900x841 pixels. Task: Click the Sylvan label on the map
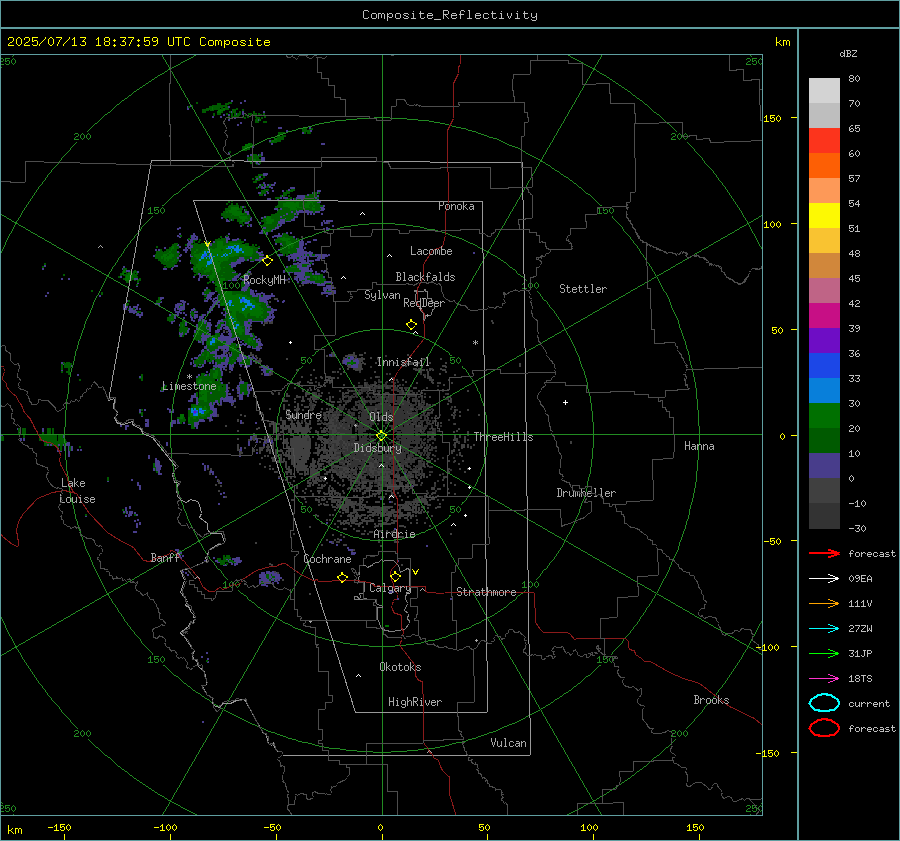click(x=382, y=295)
